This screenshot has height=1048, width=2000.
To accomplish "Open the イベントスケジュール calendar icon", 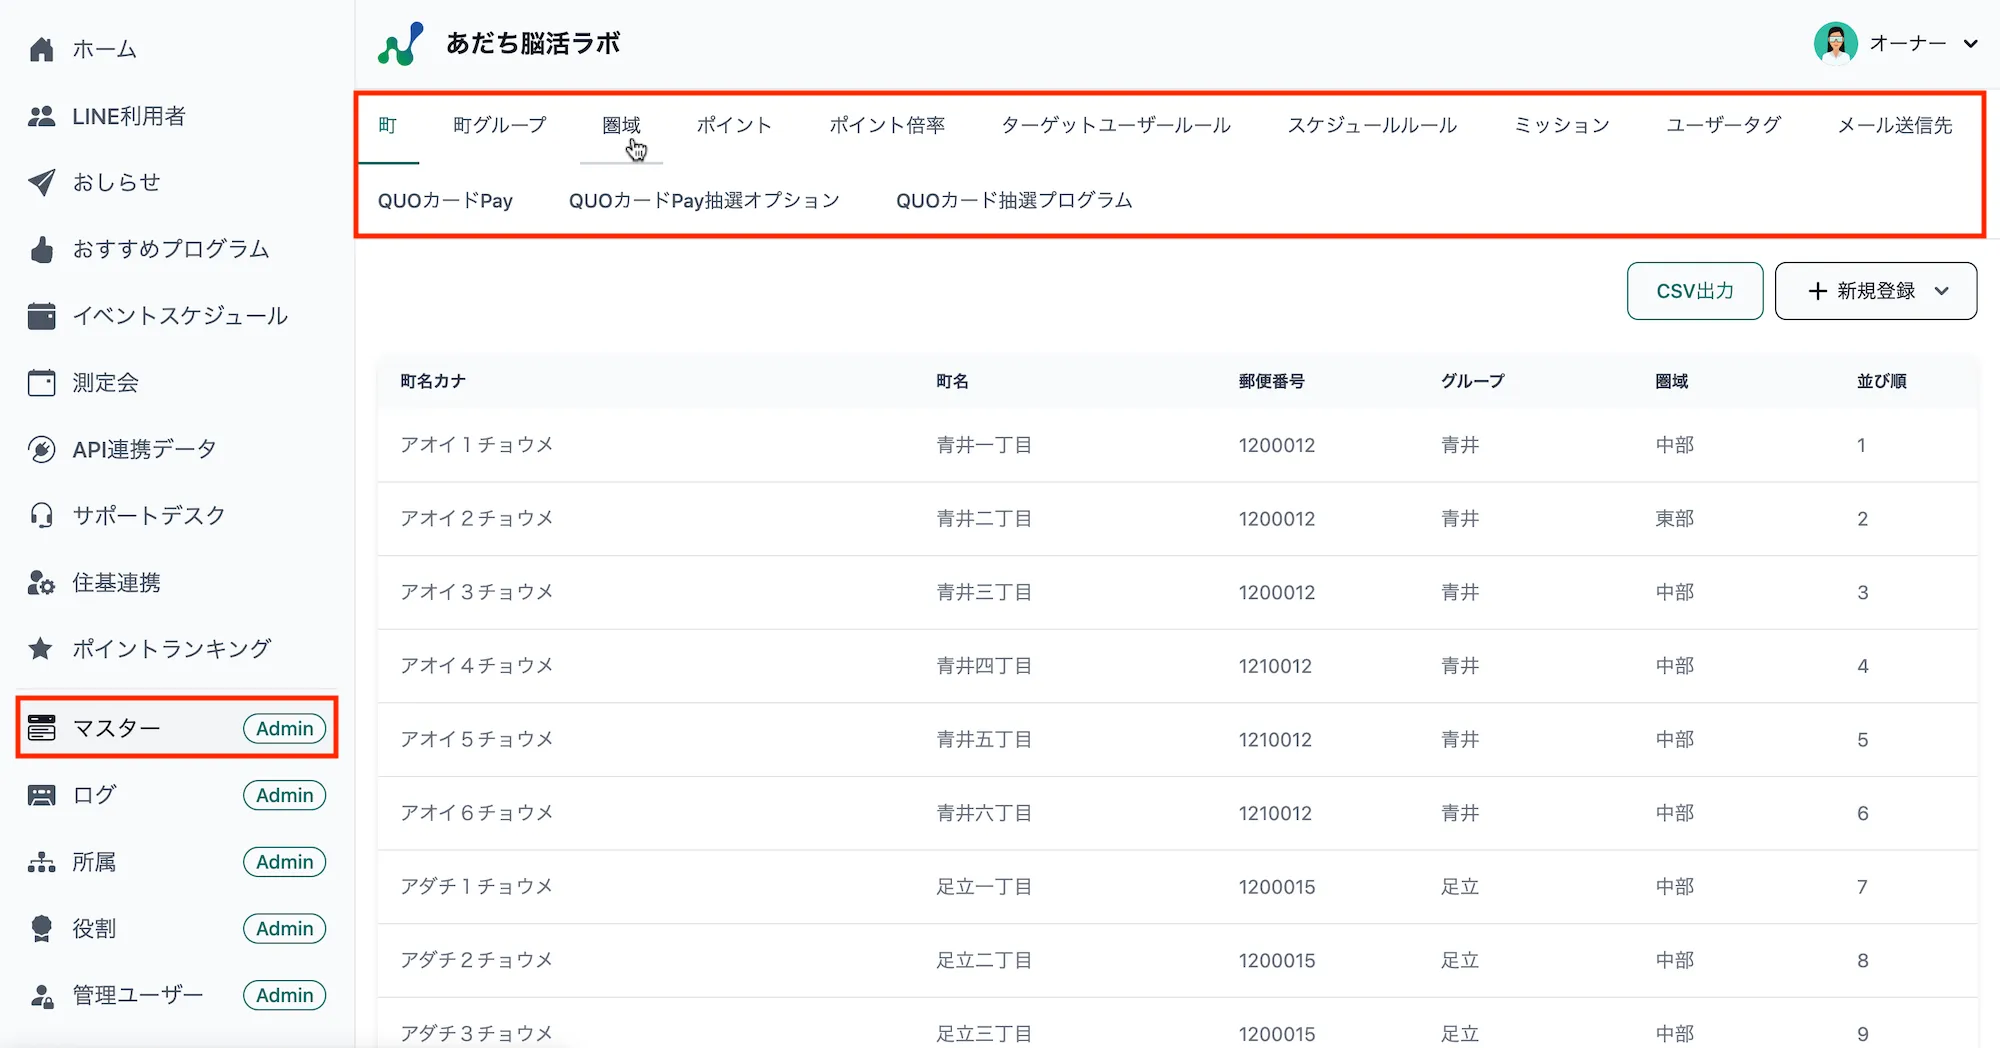I will click(41, 315).
